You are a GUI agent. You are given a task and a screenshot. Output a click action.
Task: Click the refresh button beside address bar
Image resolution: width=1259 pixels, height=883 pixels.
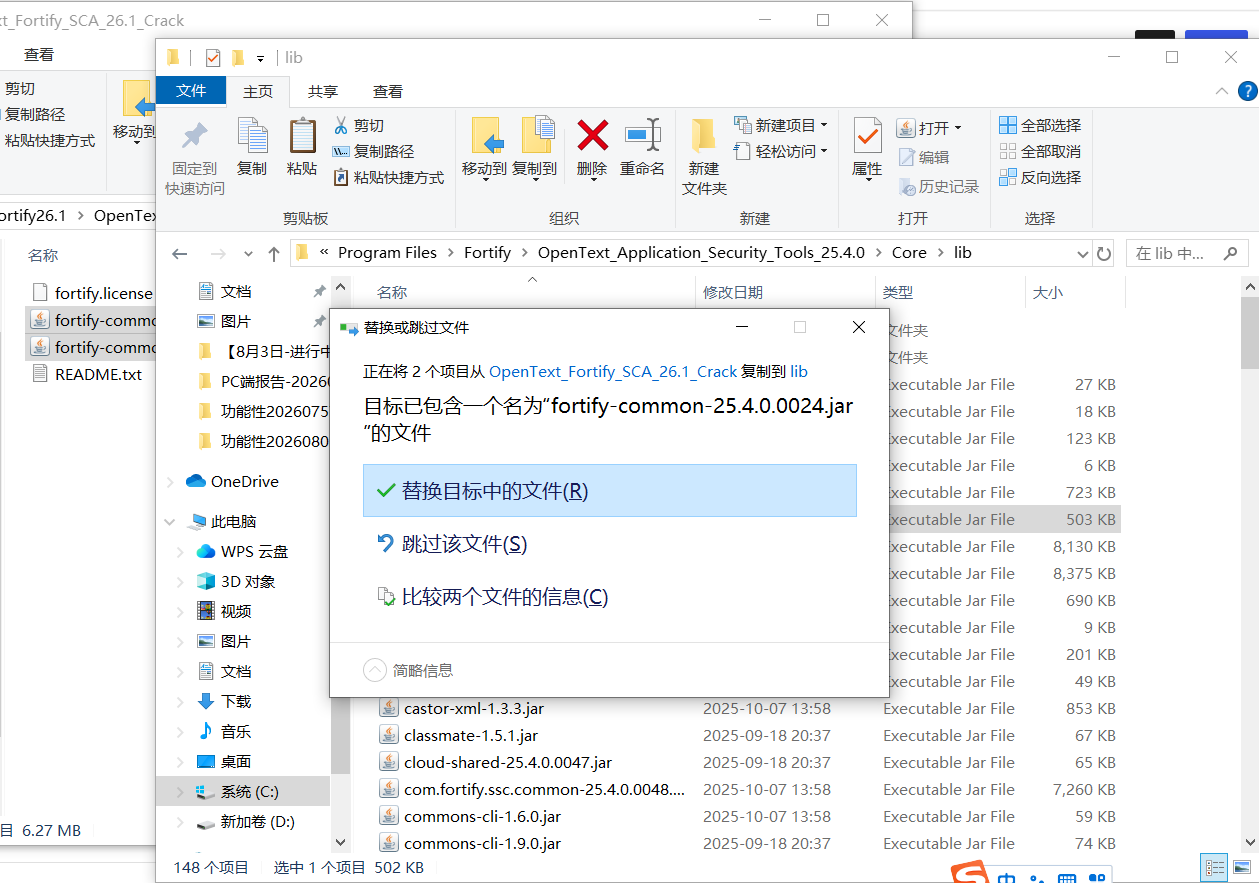click(x=1104, y=254)
